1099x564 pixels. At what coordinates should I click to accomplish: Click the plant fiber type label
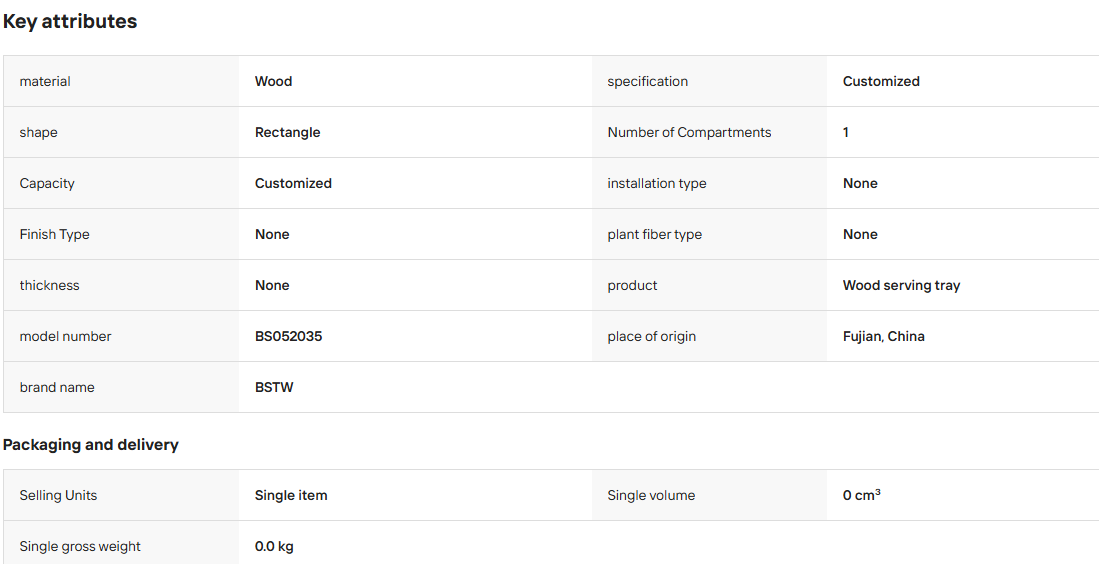click(655, 235)
